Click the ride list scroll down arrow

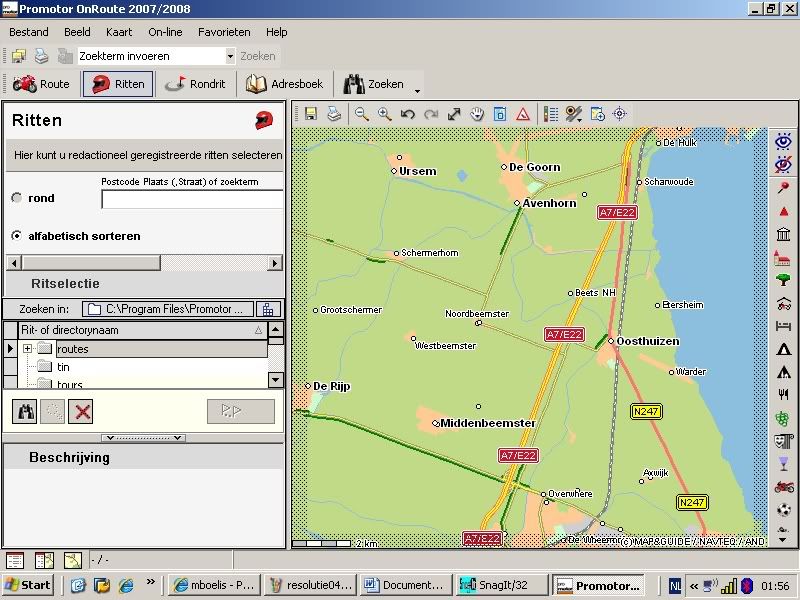tap(276, 380)
